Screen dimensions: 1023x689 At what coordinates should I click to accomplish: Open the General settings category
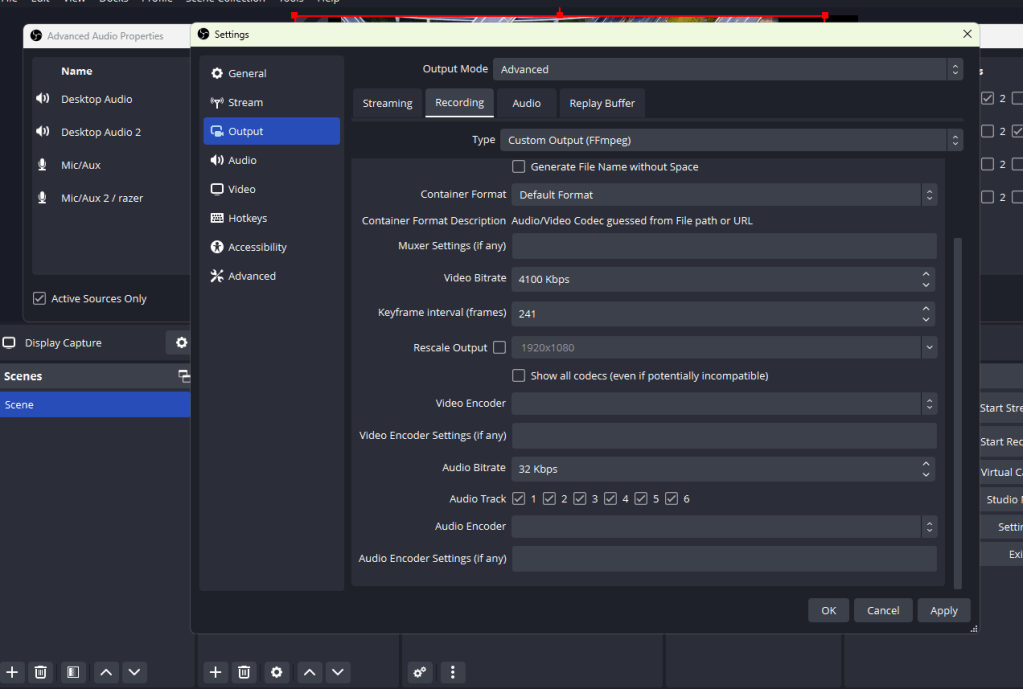(x=271, y=73)
